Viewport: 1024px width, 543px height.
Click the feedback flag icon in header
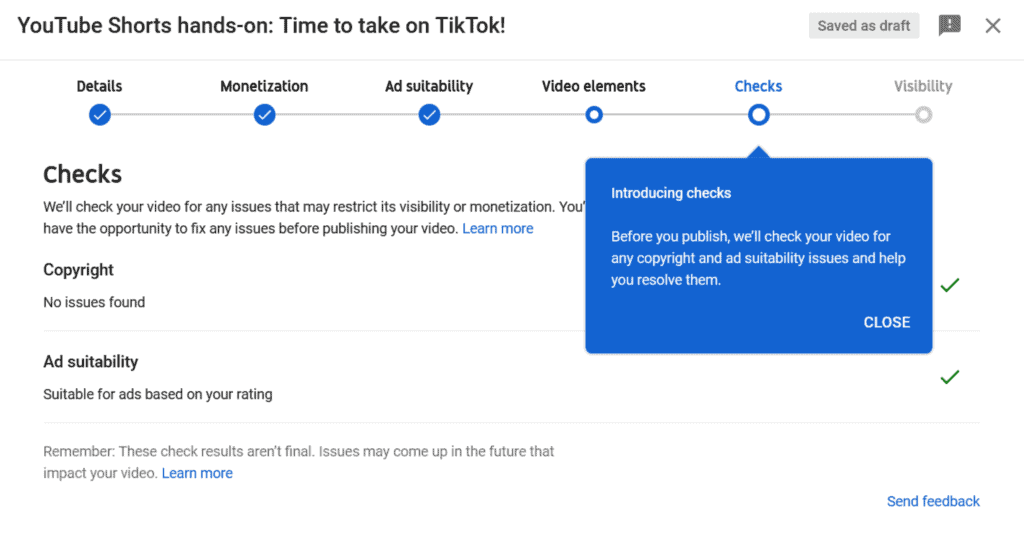coord(949,25)
